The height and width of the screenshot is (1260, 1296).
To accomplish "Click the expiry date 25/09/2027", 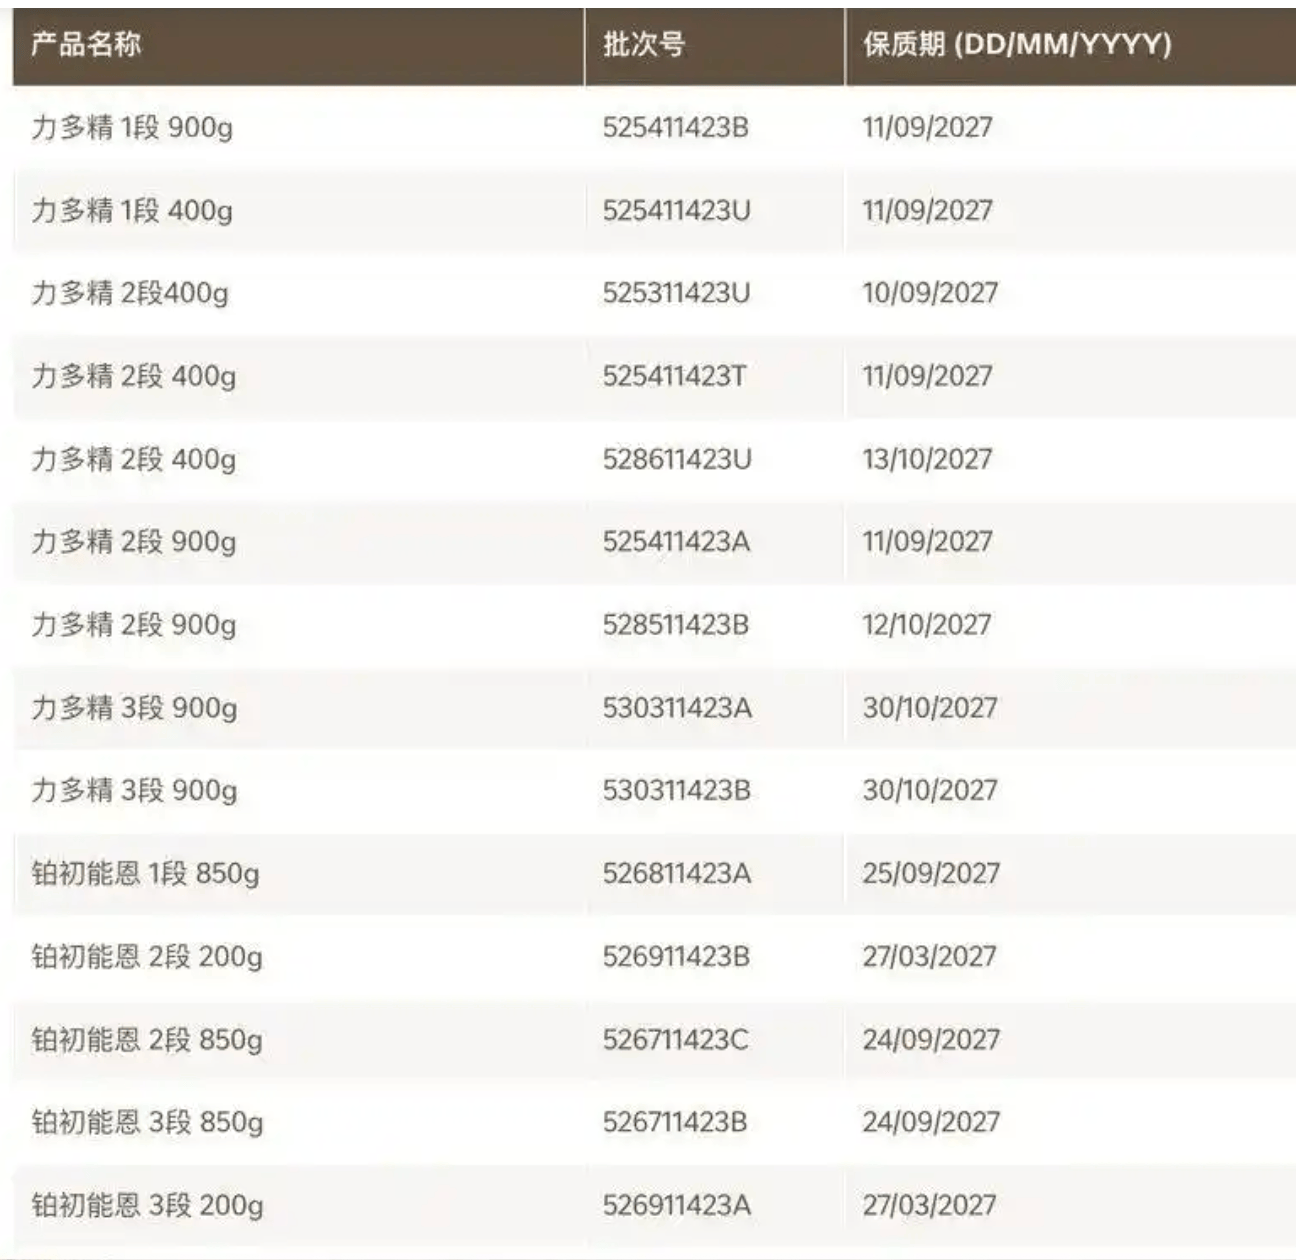I will coord(931,873).
